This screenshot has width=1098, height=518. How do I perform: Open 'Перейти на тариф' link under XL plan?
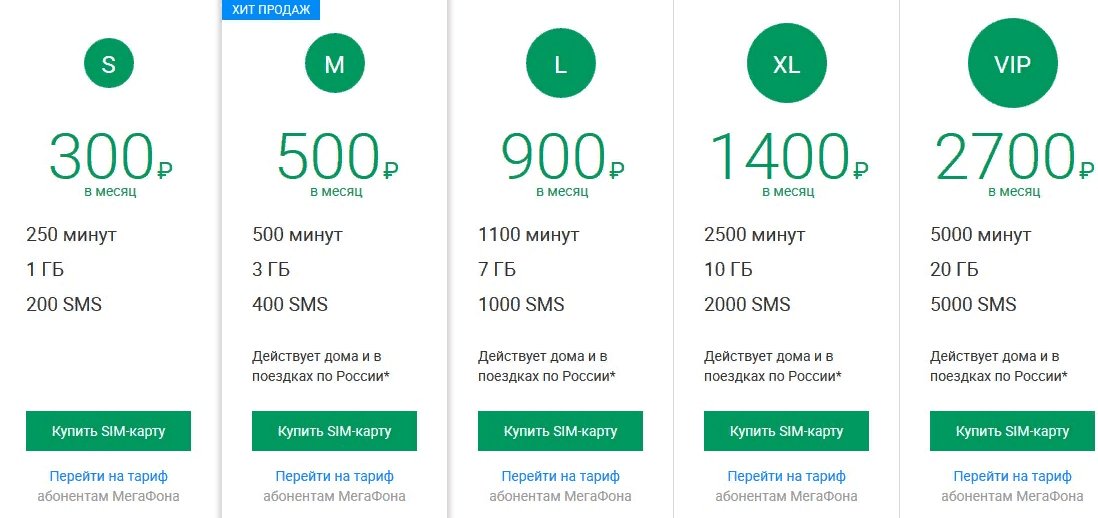coord(787,476)
